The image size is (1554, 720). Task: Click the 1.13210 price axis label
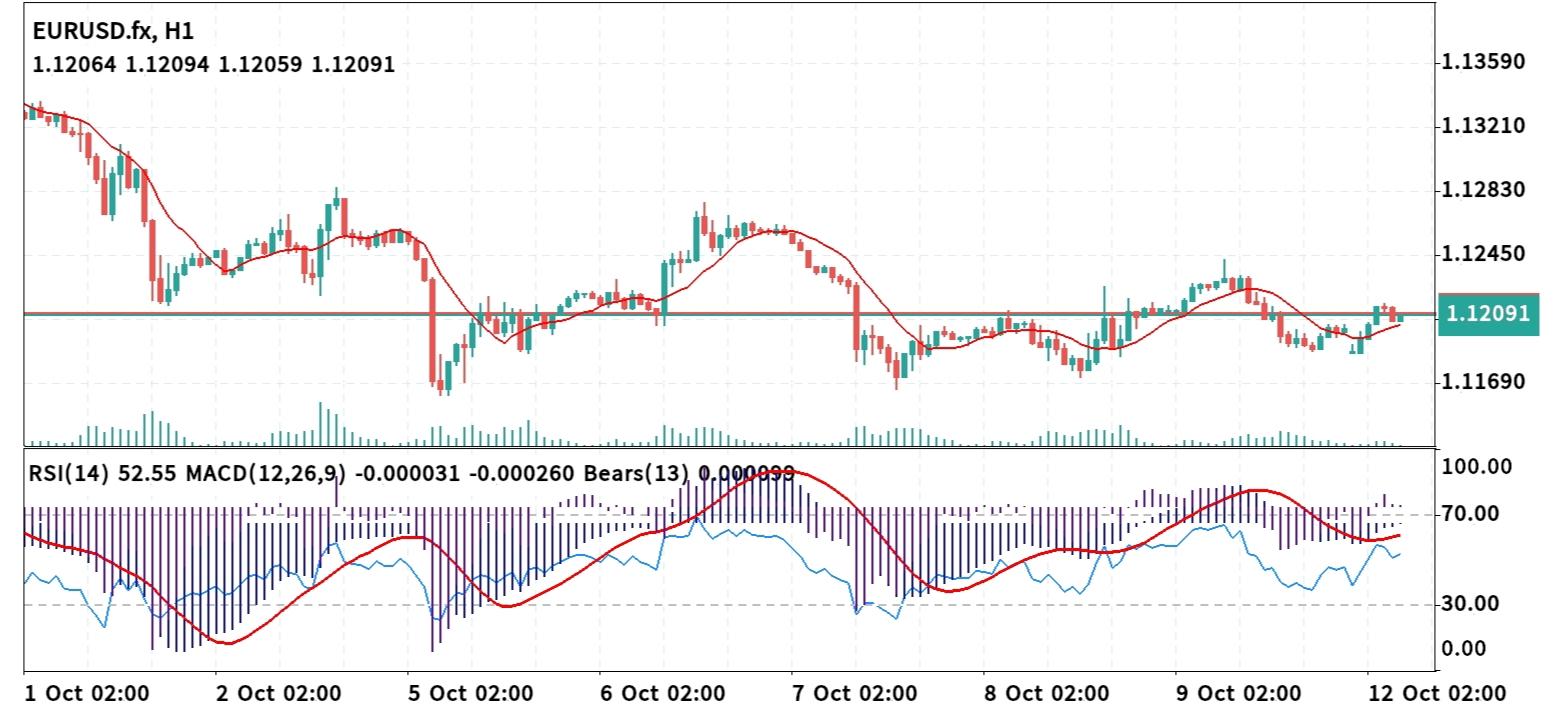[x=1483, y=126]
